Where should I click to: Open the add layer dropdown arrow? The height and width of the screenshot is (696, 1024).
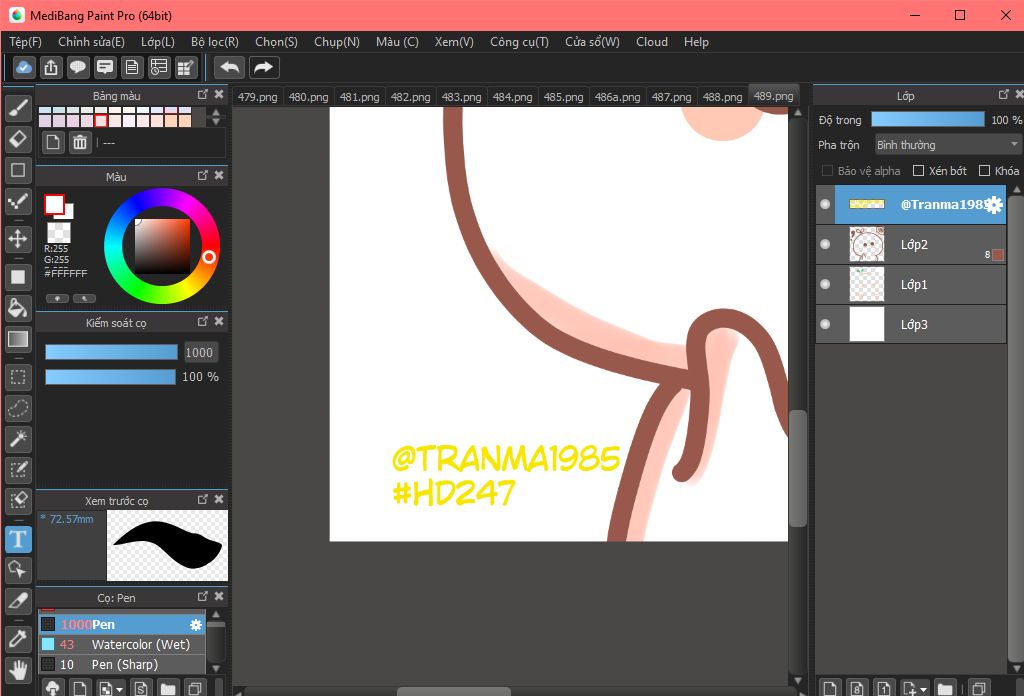click(923, 689)
